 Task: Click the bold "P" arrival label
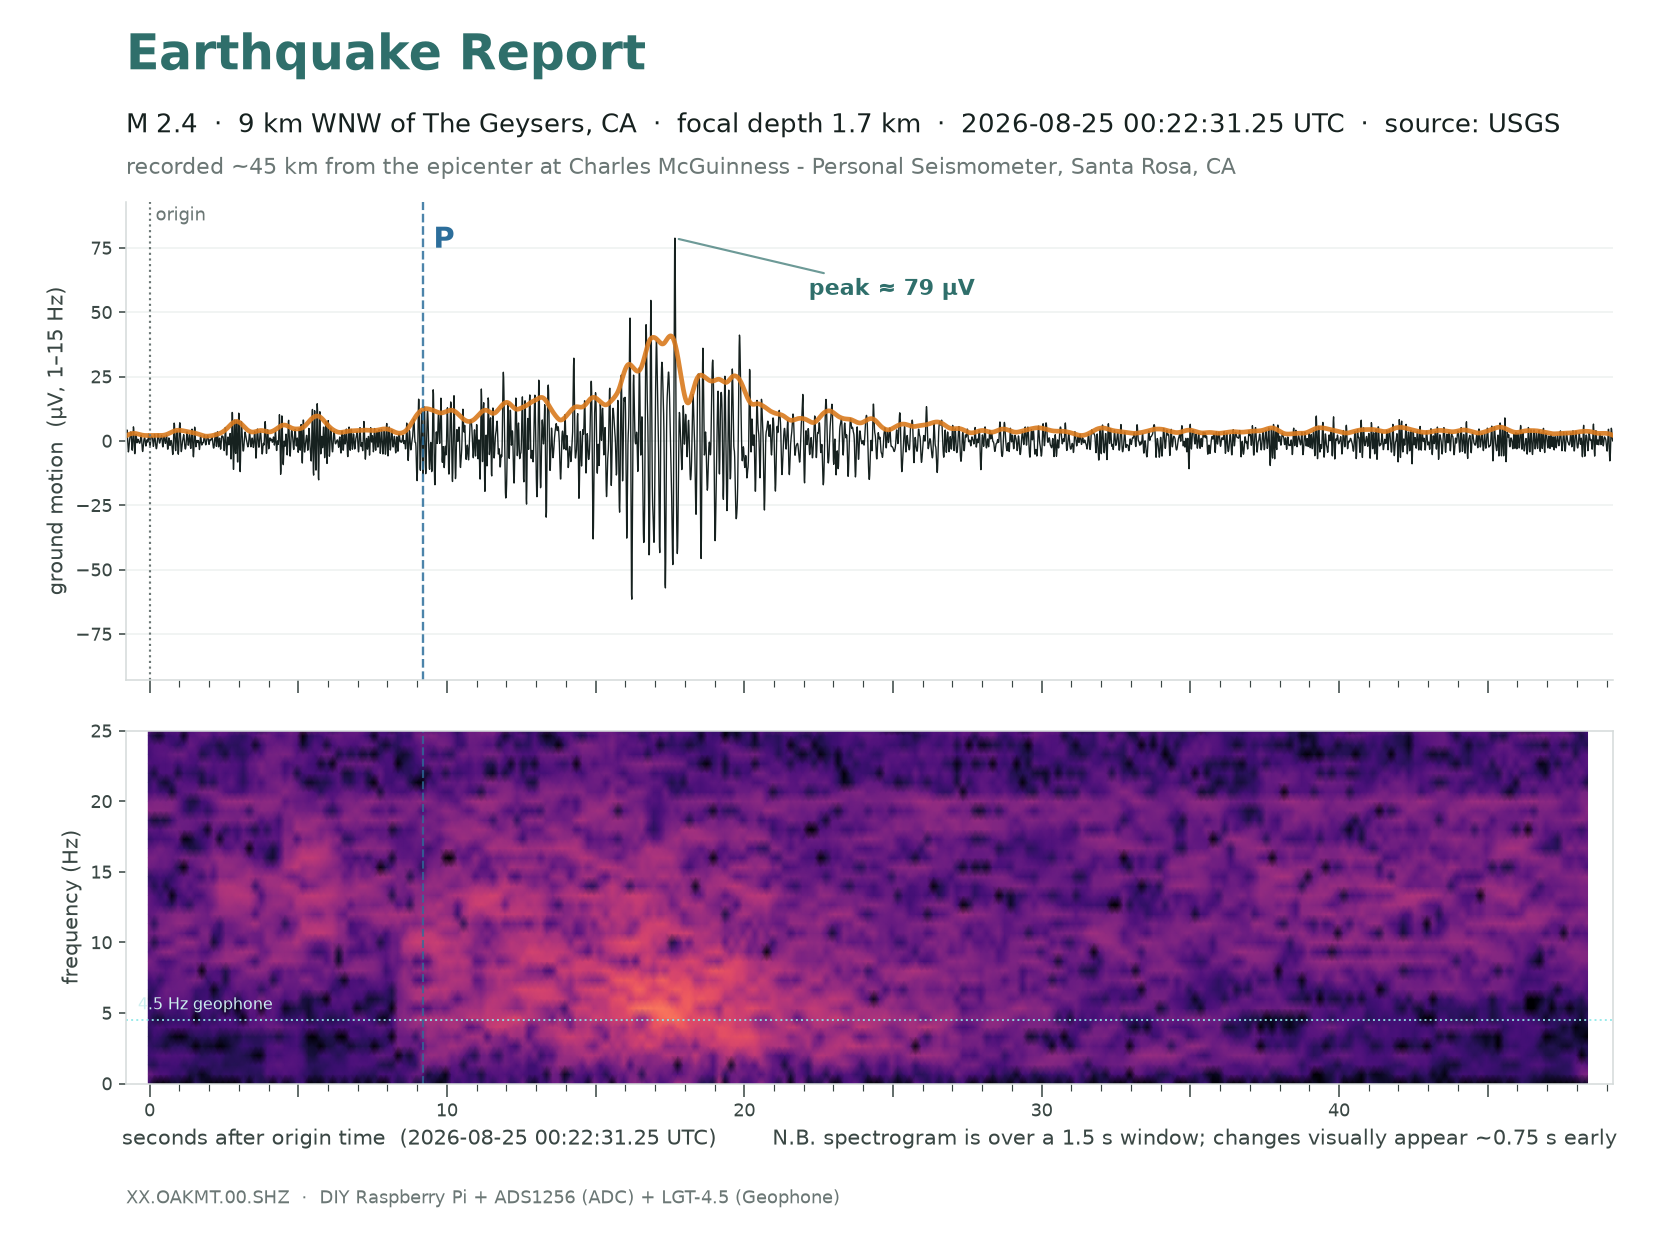tap(444, 238)
